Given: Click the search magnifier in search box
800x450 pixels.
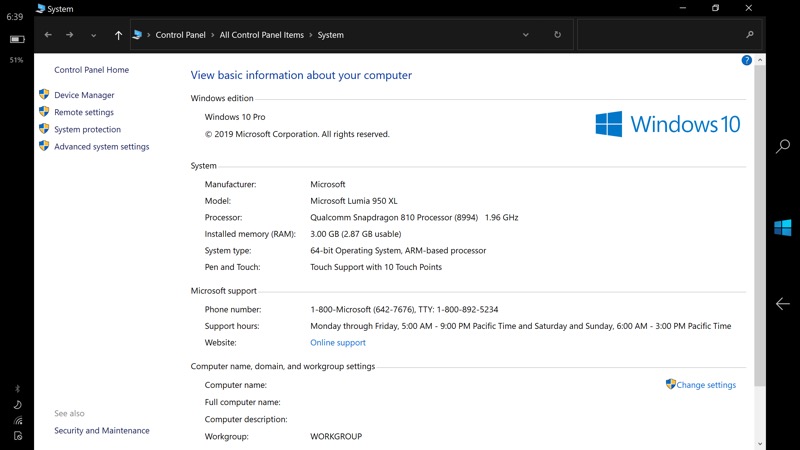Looking at the screenshot, I should click(749, 35).
